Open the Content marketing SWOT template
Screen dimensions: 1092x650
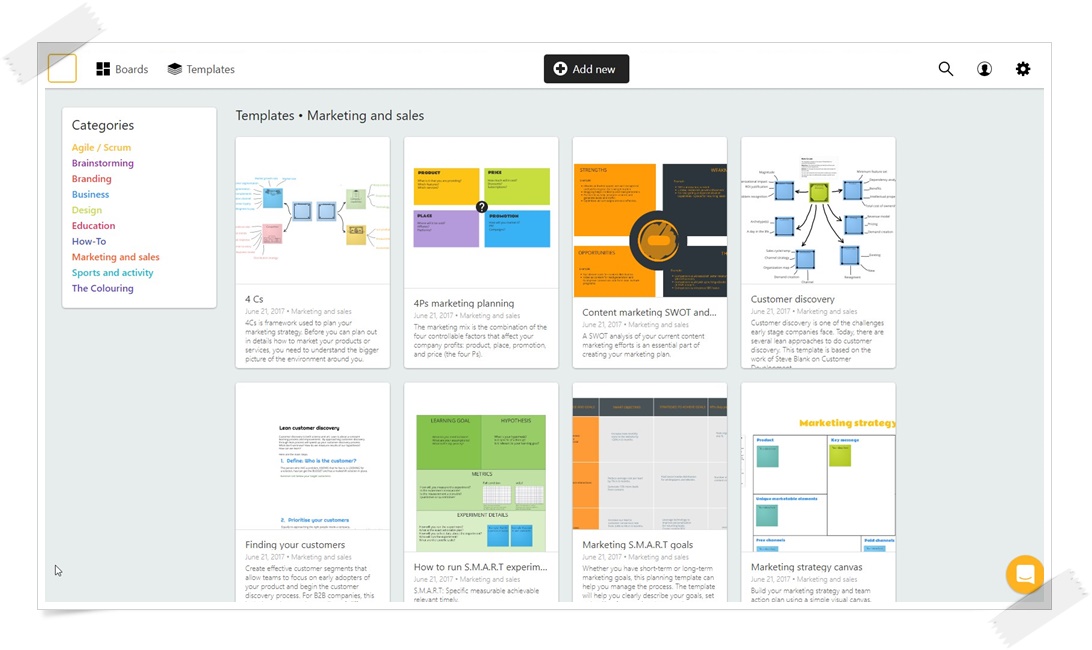[649, 230]
